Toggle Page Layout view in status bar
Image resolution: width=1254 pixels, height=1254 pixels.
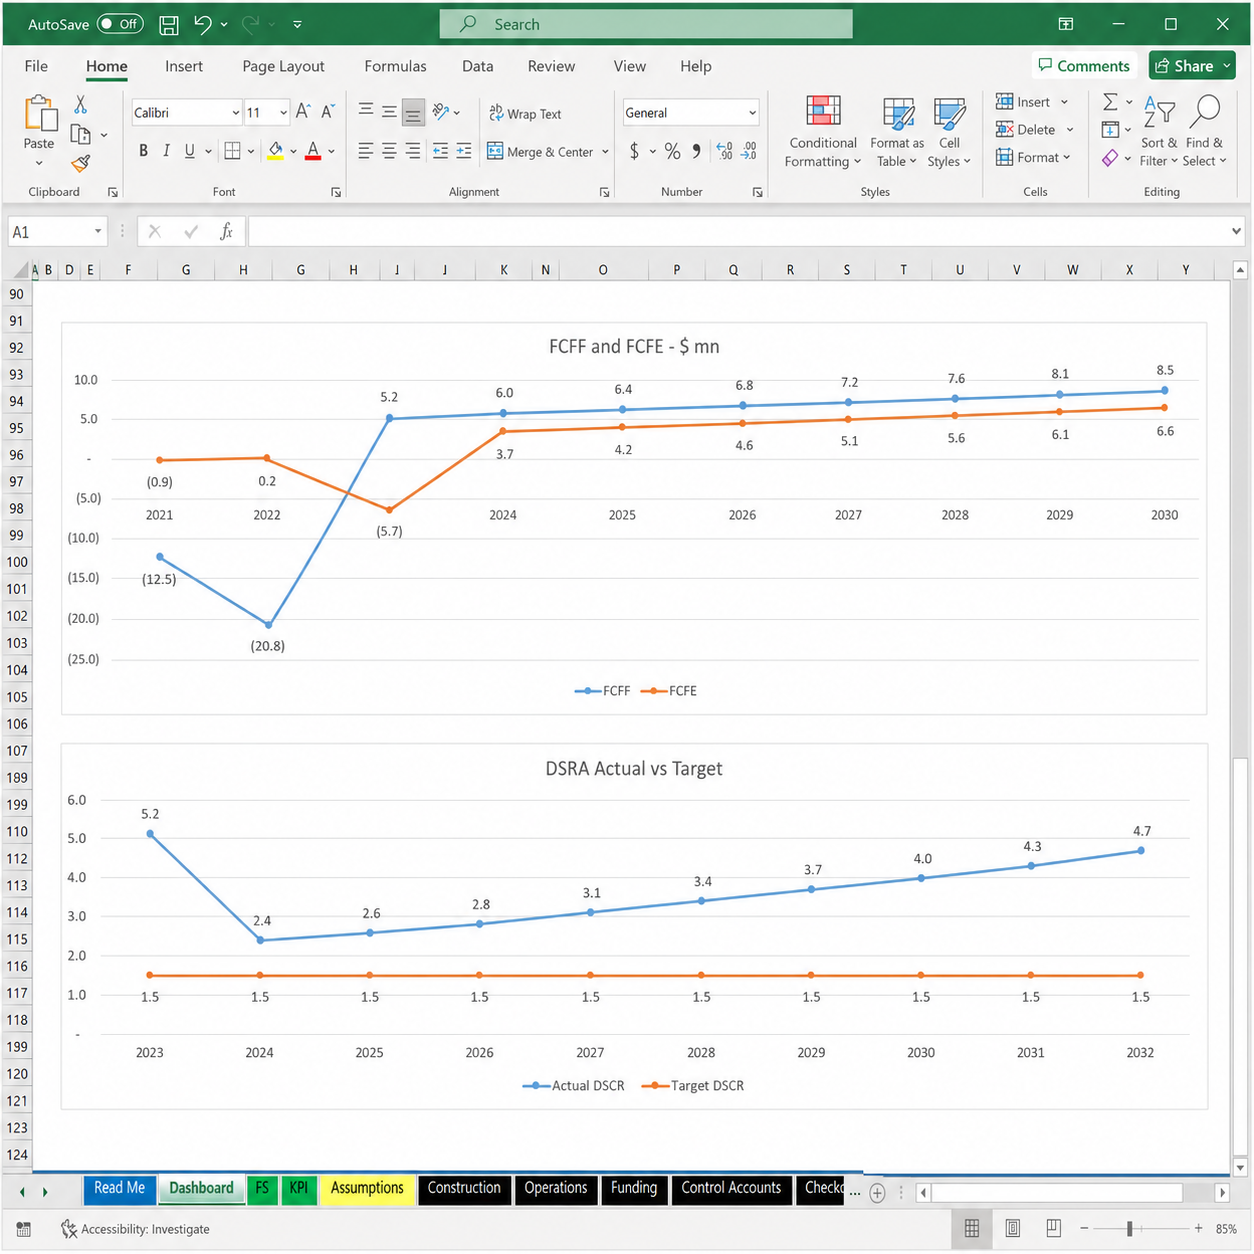coord(1012,1228)
